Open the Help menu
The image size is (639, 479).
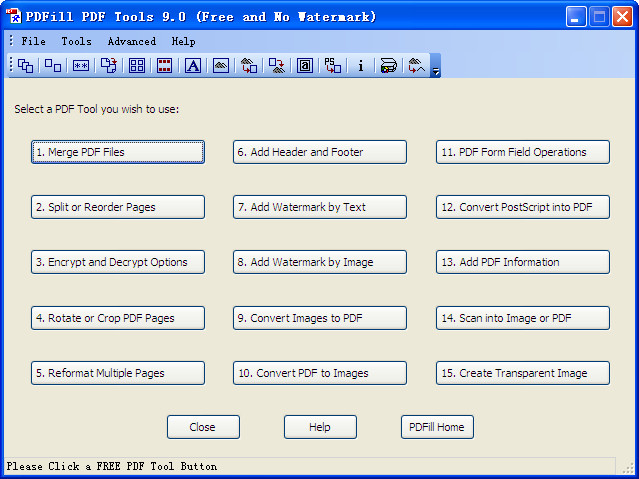pos(183,41)
